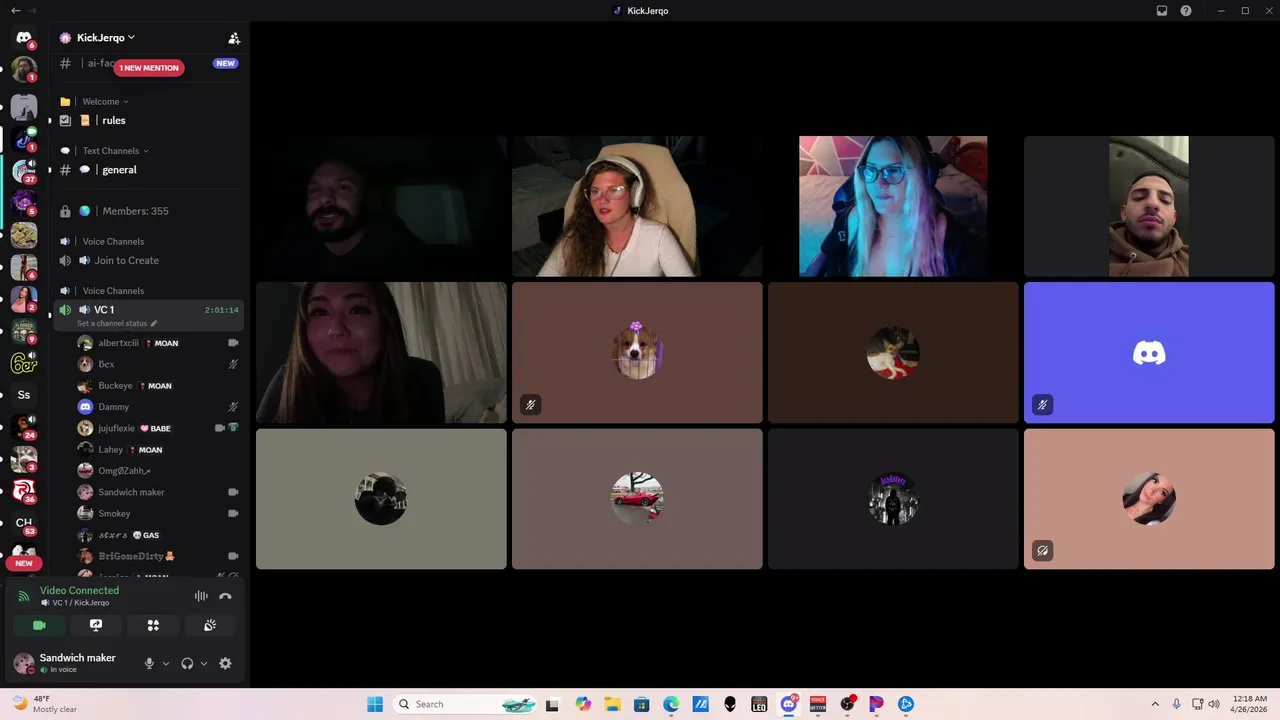Select user Lahey in voice list

(158, 450)
